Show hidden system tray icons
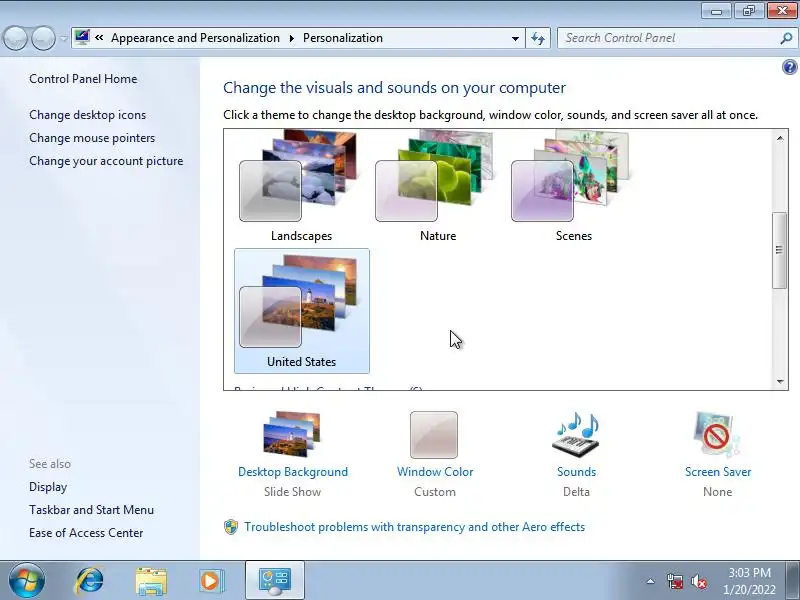This screenshot has width=800, height=600. 651,581
